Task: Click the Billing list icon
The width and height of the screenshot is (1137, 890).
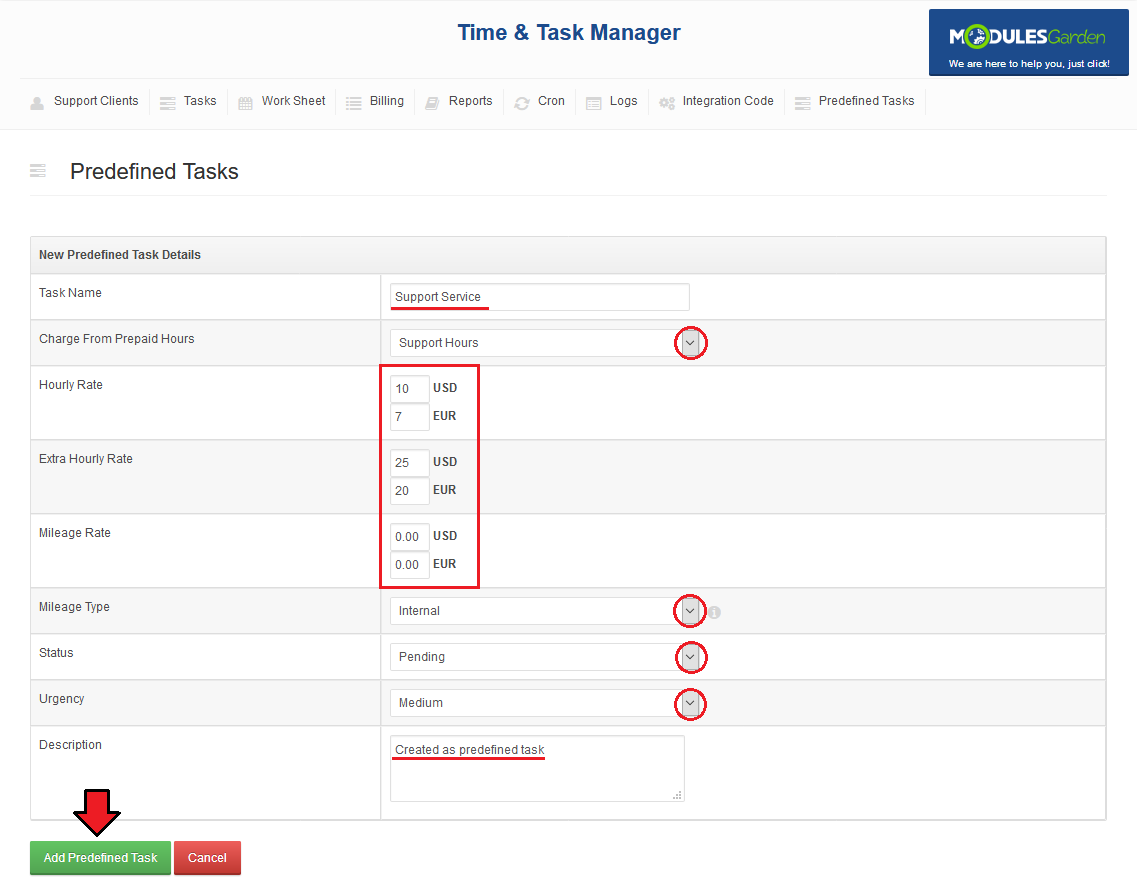Action: [354, 103]
